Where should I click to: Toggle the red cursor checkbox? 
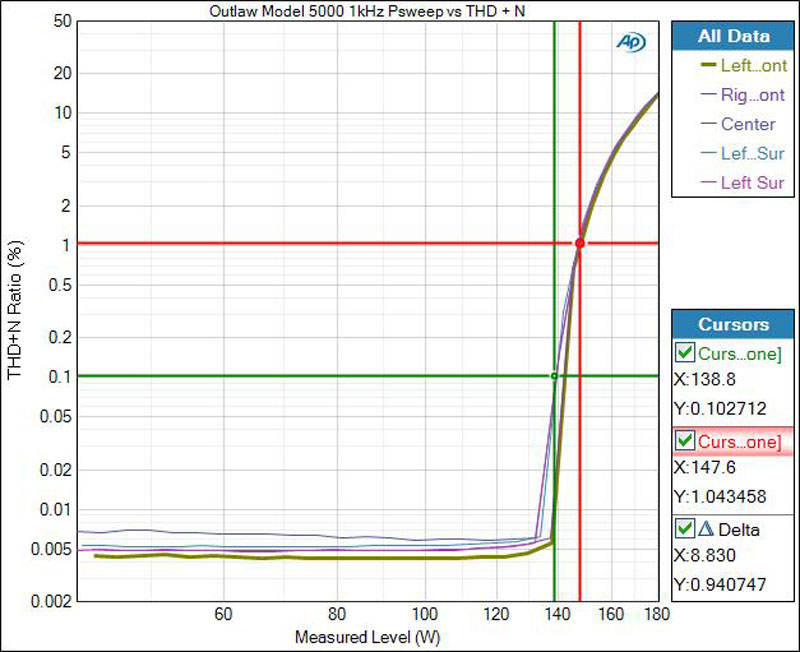(x=685, y=441)
